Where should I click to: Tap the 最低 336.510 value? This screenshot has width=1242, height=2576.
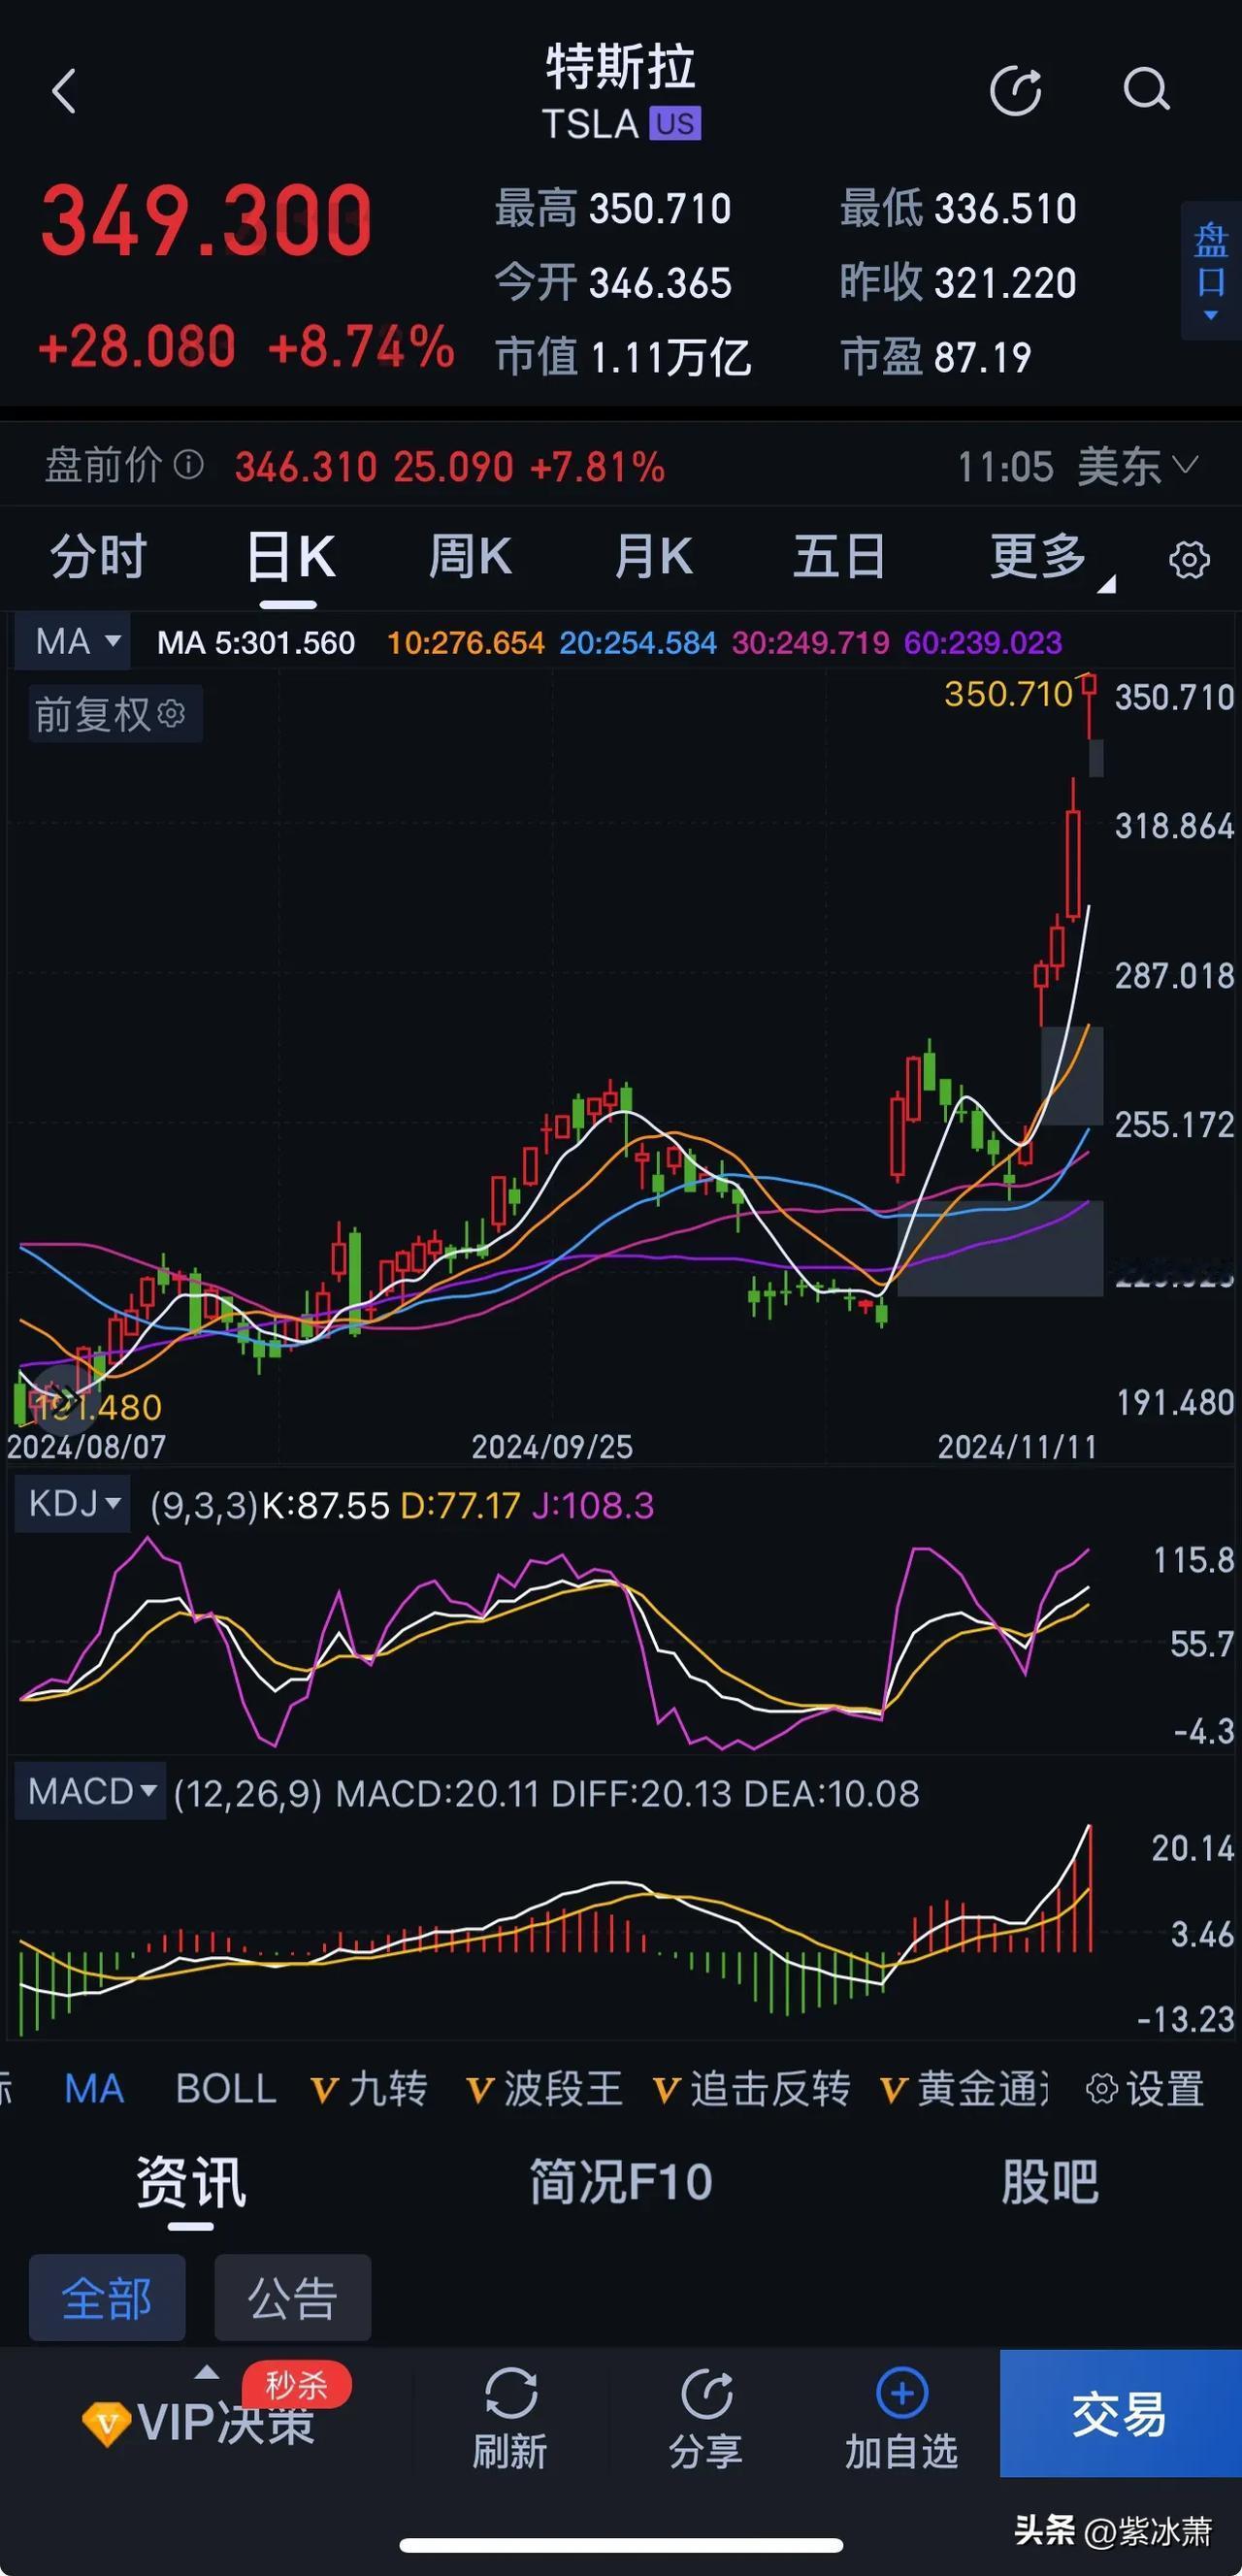1005,209
